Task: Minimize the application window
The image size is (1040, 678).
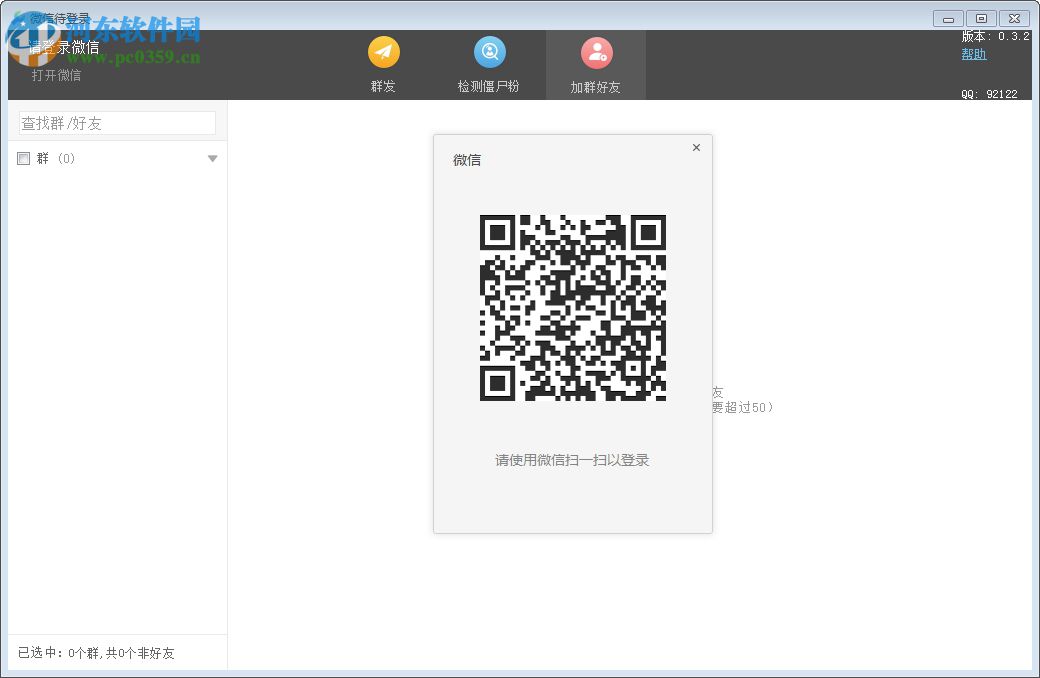Action: click(x=948, y=19)
